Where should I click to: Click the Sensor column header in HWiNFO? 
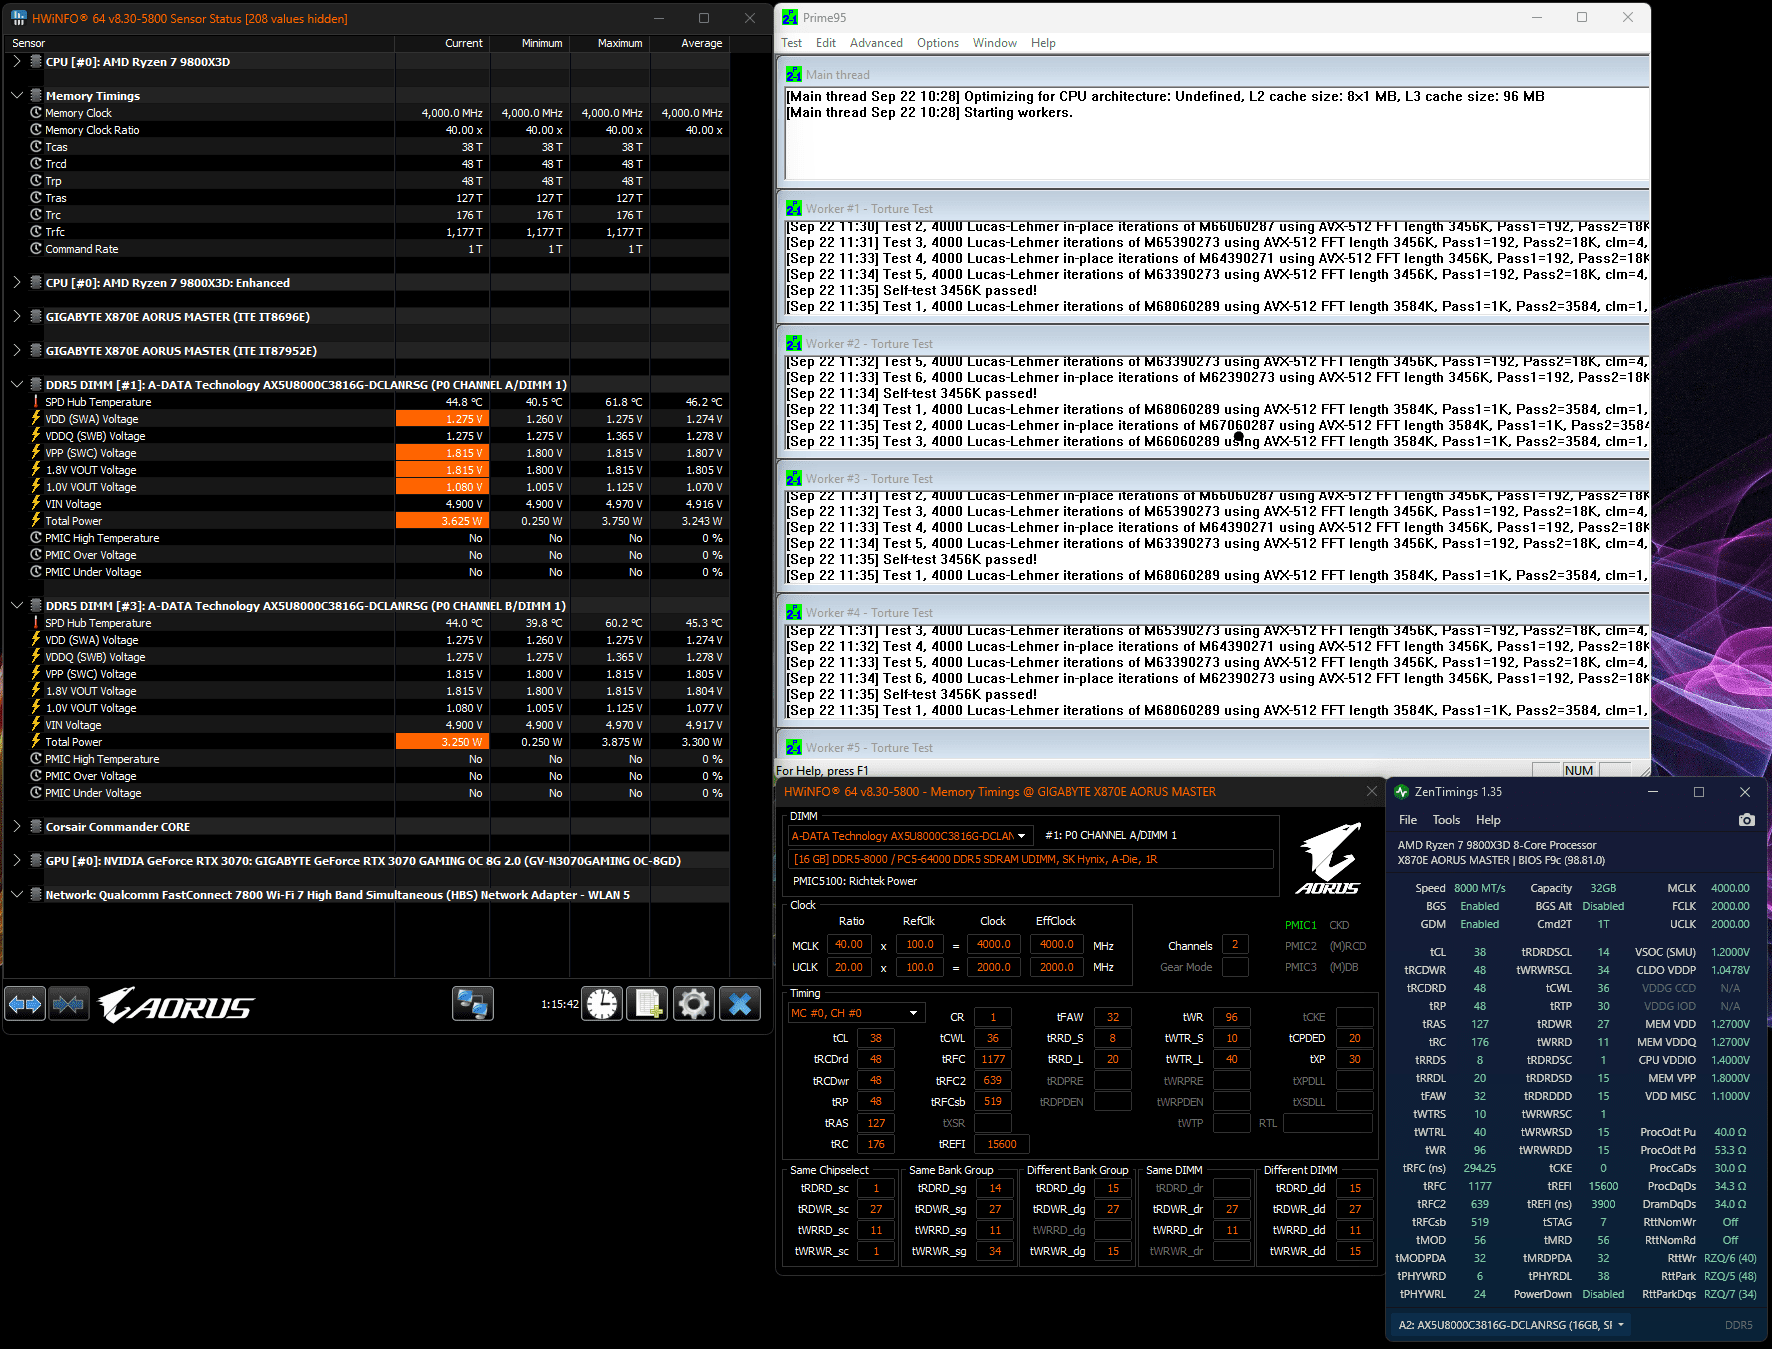(200, 44)
